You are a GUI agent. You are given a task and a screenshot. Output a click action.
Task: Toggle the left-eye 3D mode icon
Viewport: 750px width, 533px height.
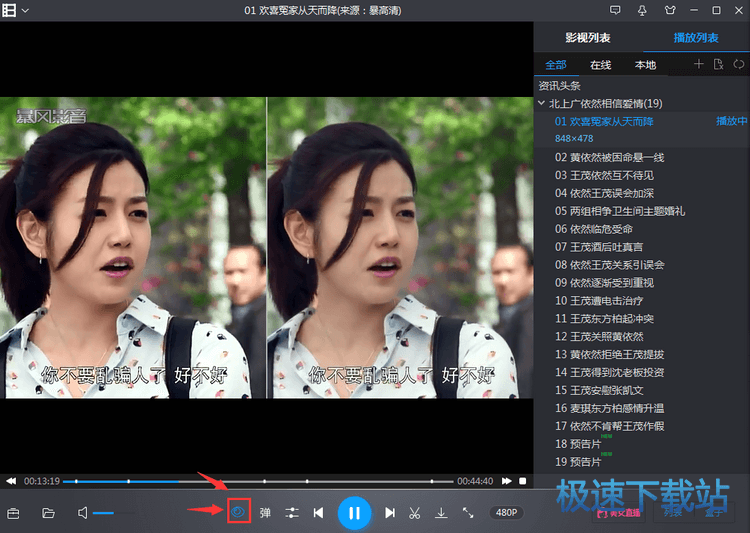[239, 512]
